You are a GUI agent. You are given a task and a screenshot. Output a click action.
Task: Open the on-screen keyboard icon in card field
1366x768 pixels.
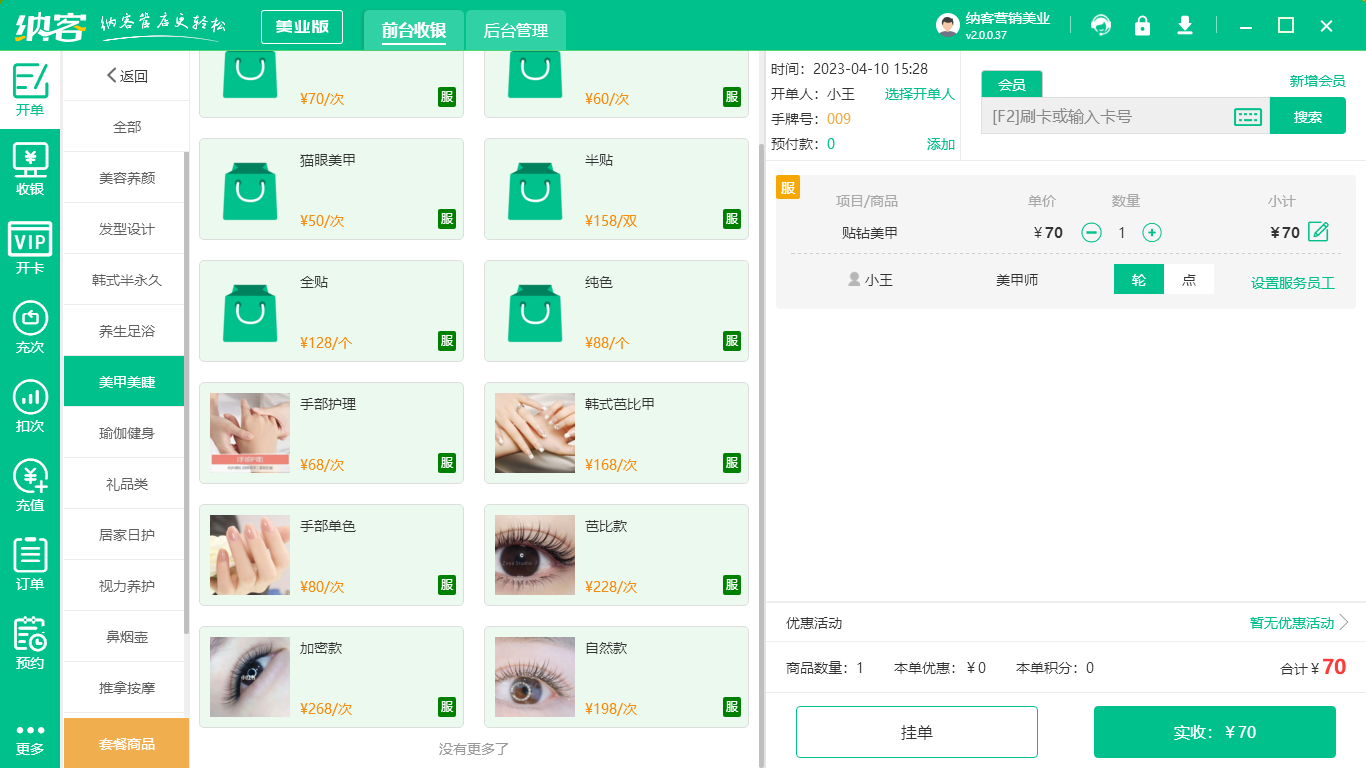[x=1247, y=116]
